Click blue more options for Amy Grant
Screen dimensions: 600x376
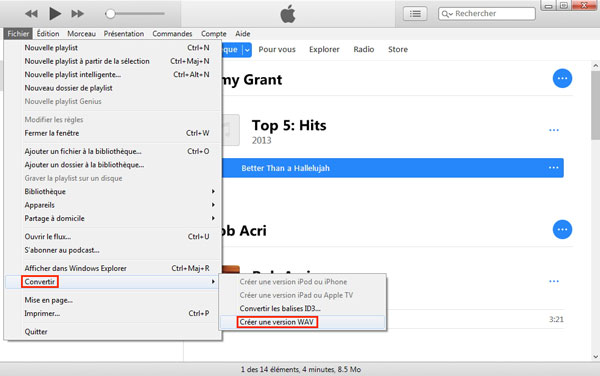(x=562, y=78)
